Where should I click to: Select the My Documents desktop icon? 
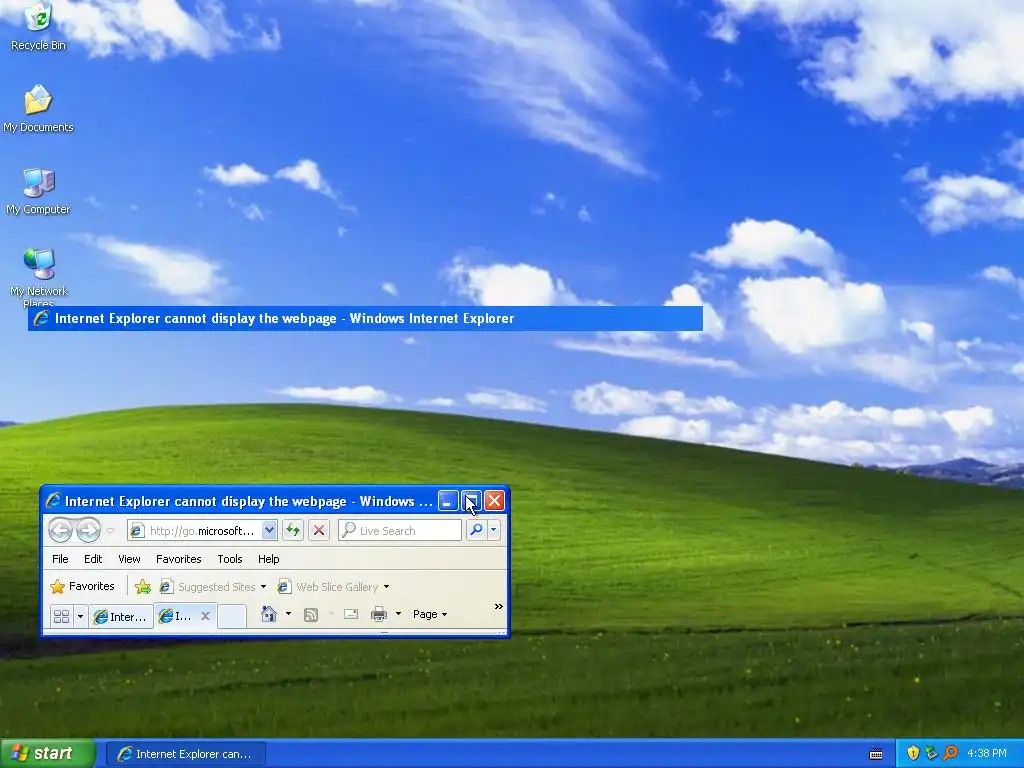[x=39, y=109]
